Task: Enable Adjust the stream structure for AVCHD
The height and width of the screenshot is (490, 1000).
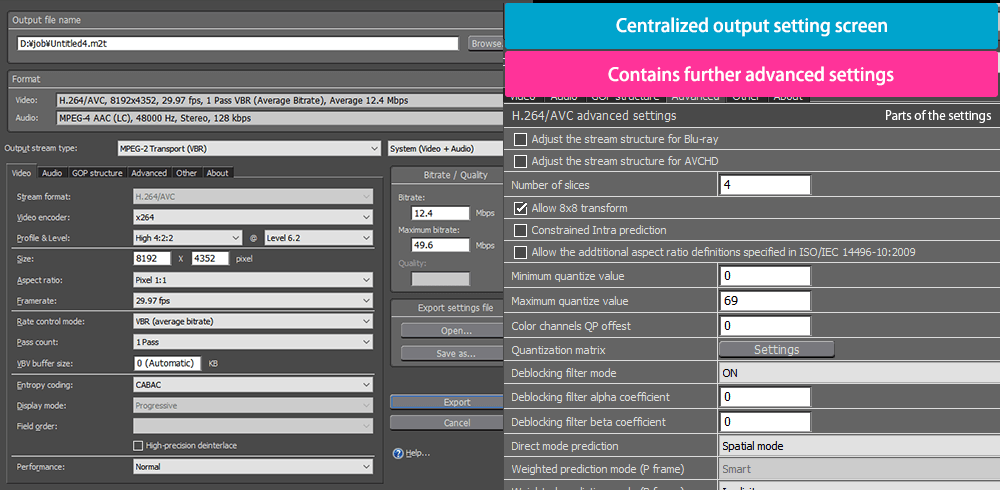Action: click(520, 161)
